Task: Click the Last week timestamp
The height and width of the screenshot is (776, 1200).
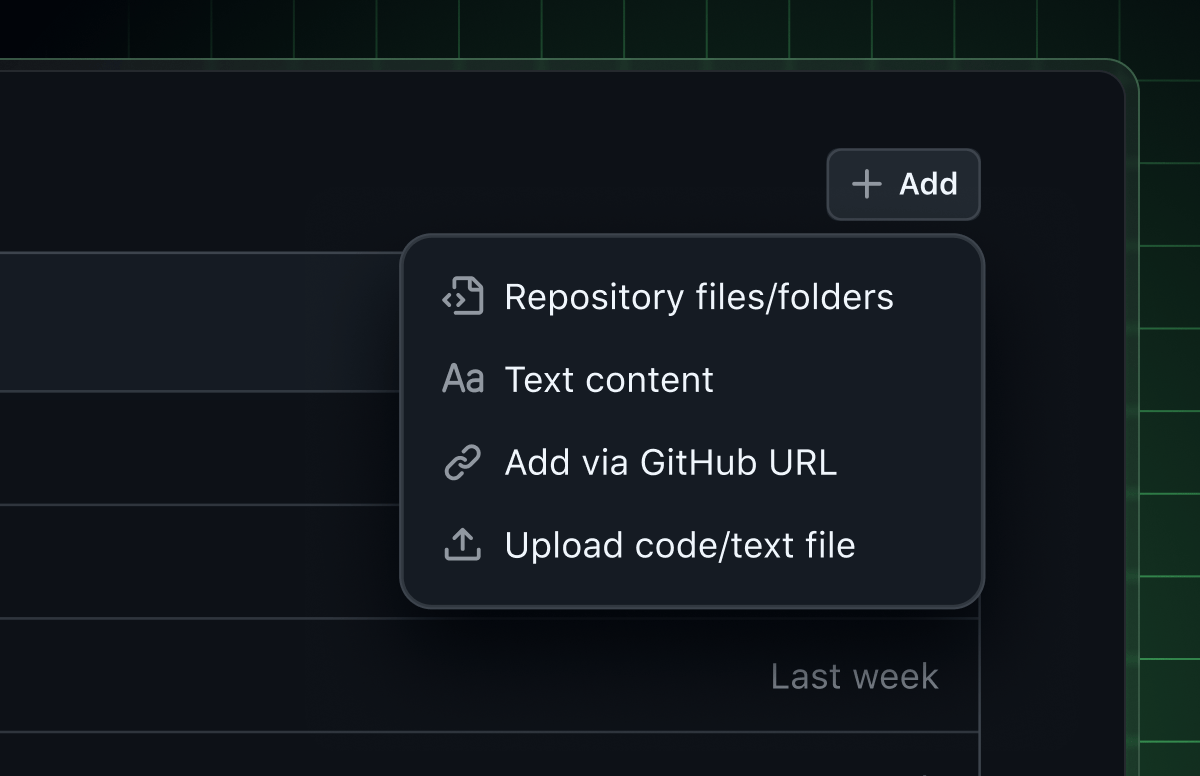Action: click(854, 677)
